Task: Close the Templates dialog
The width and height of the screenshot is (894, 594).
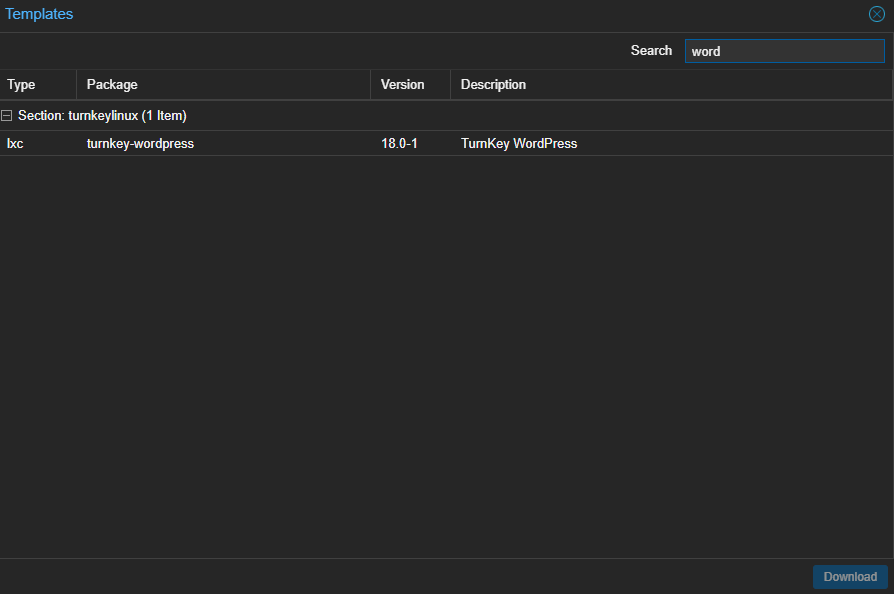Action: [876, 15]
